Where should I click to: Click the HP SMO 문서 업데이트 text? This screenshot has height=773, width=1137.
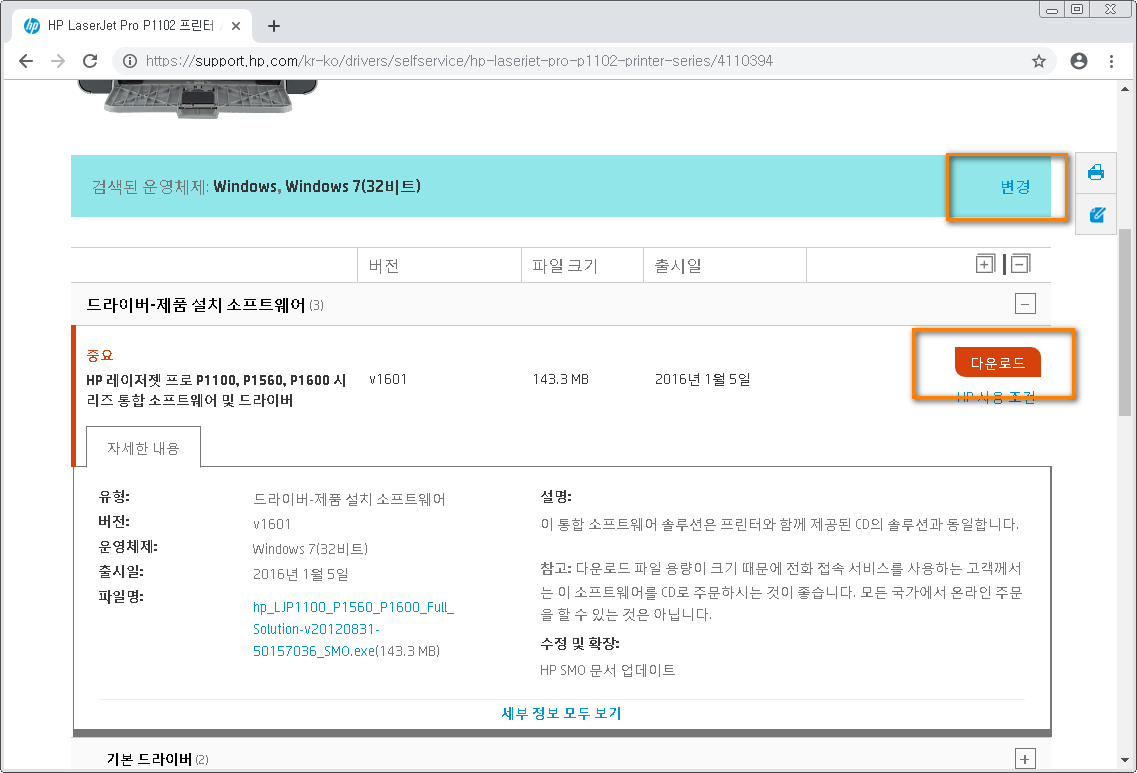(608, 670)
